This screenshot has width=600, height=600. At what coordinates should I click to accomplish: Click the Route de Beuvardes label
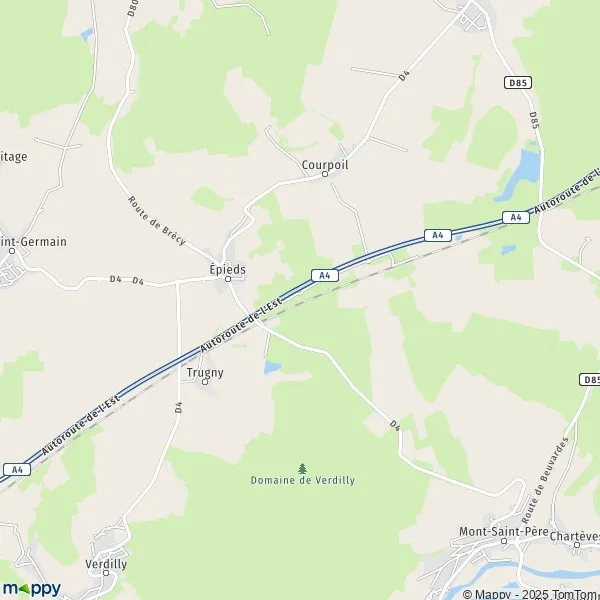(x=544, y=481)
